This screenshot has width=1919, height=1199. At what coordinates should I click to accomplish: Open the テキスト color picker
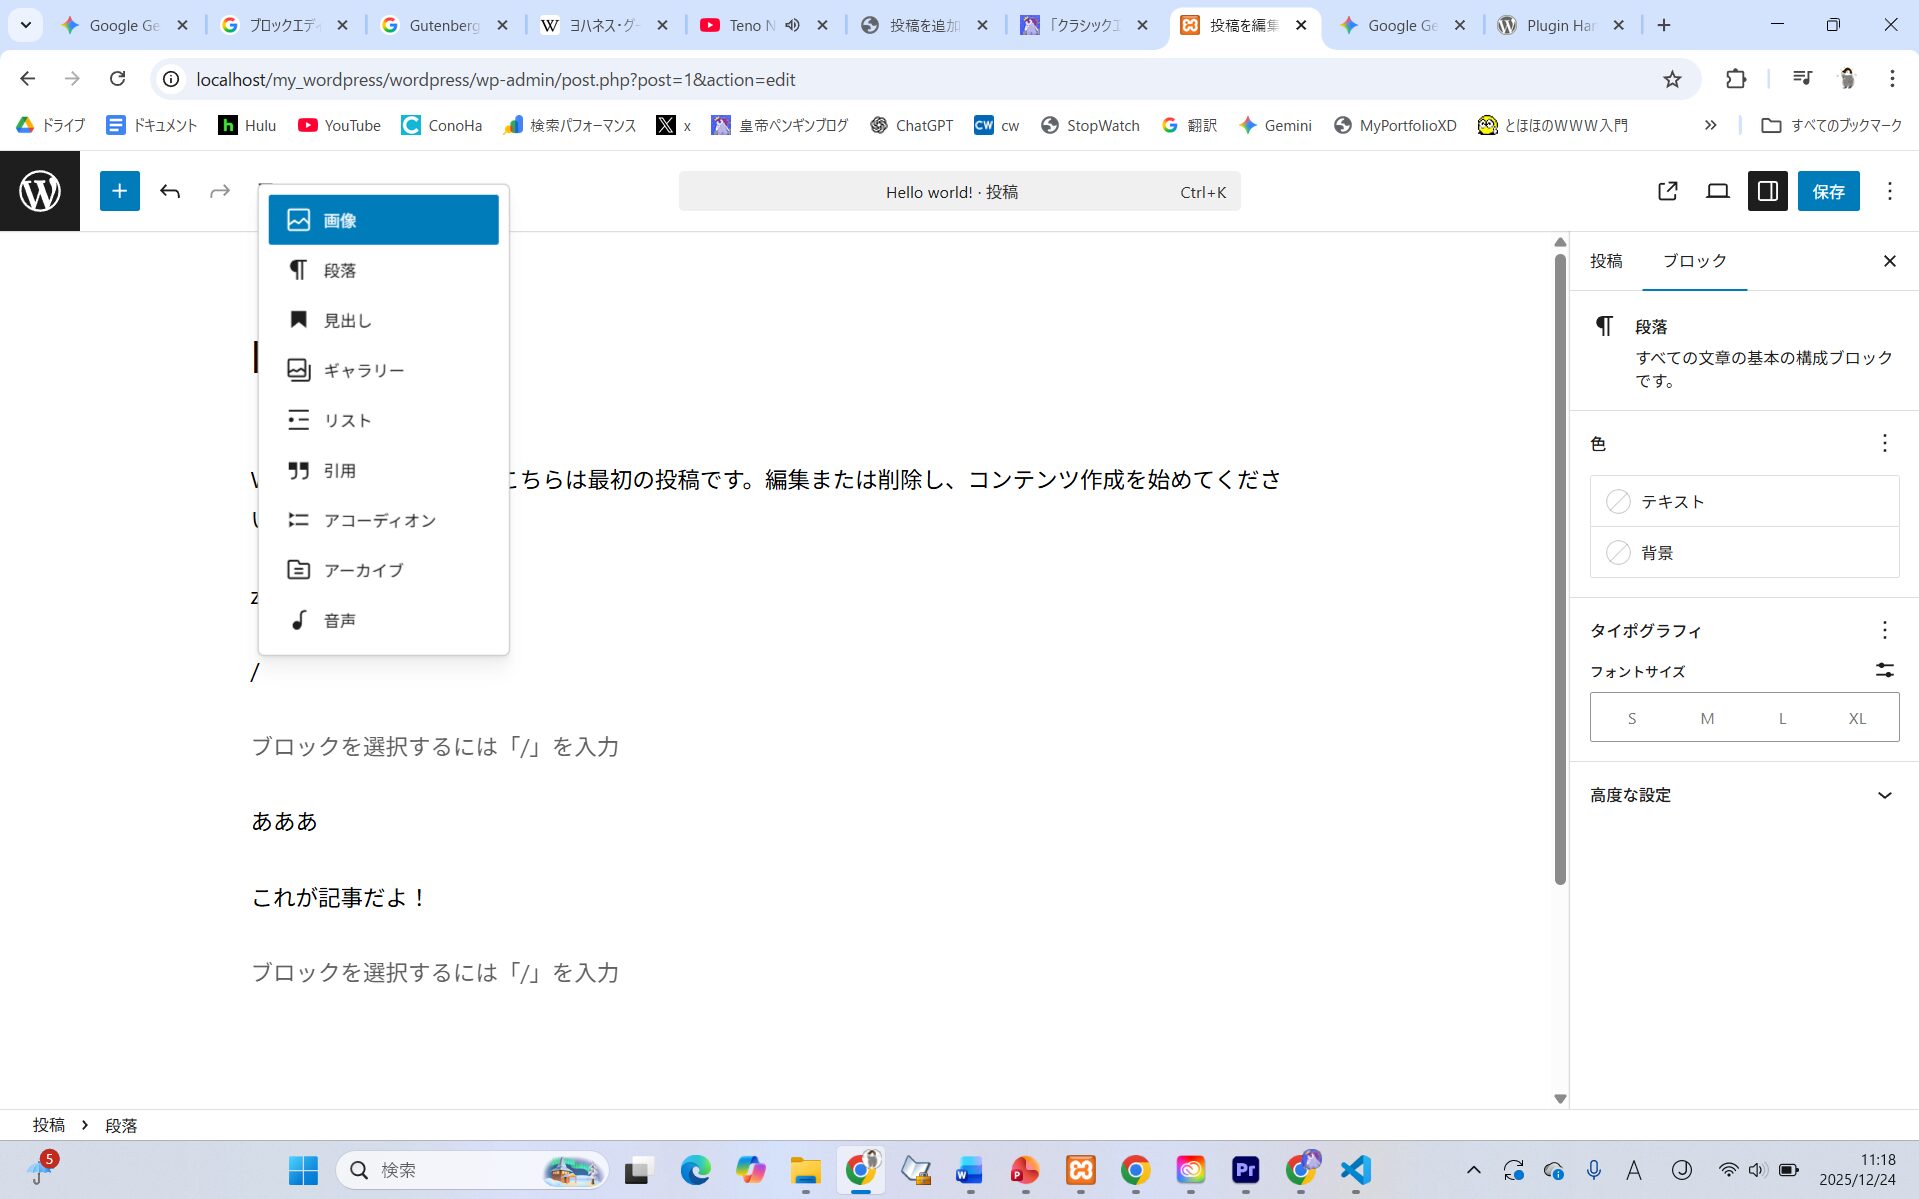click(1743, 502)
